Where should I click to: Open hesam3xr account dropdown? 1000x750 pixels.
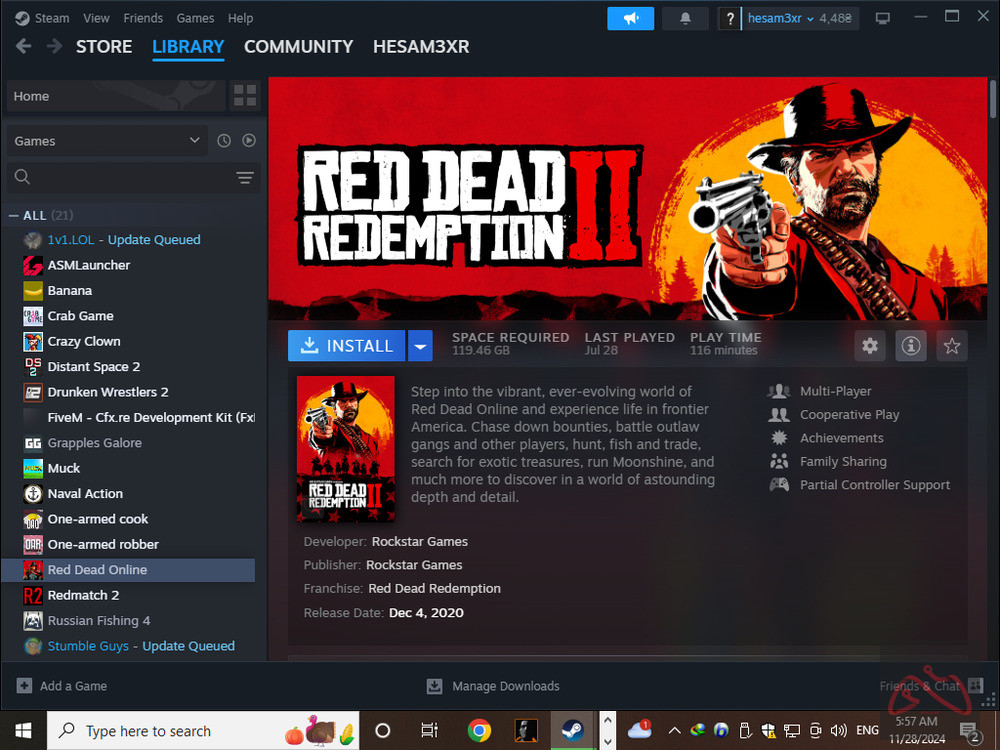(x=798, y=18)
